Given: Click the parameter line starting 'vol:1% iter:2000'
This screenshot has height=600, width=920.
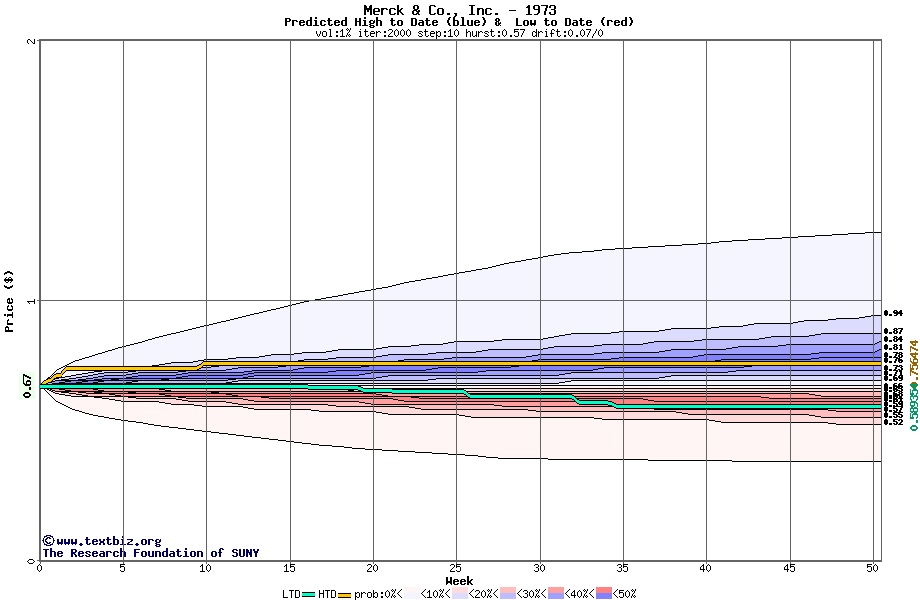Looking at the screenshot, I should click(x=459, y=33).
